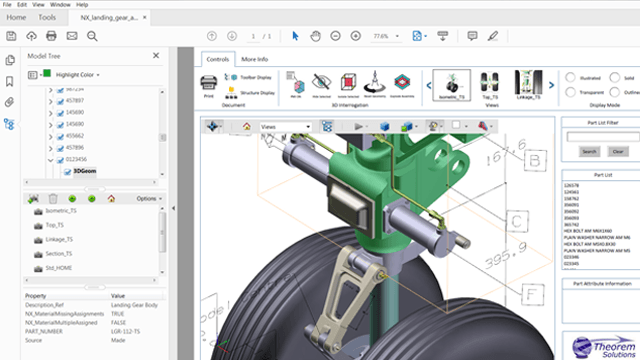
Task: Go to next page arrow
Action: pyautogui.click(x=232, y=36)
